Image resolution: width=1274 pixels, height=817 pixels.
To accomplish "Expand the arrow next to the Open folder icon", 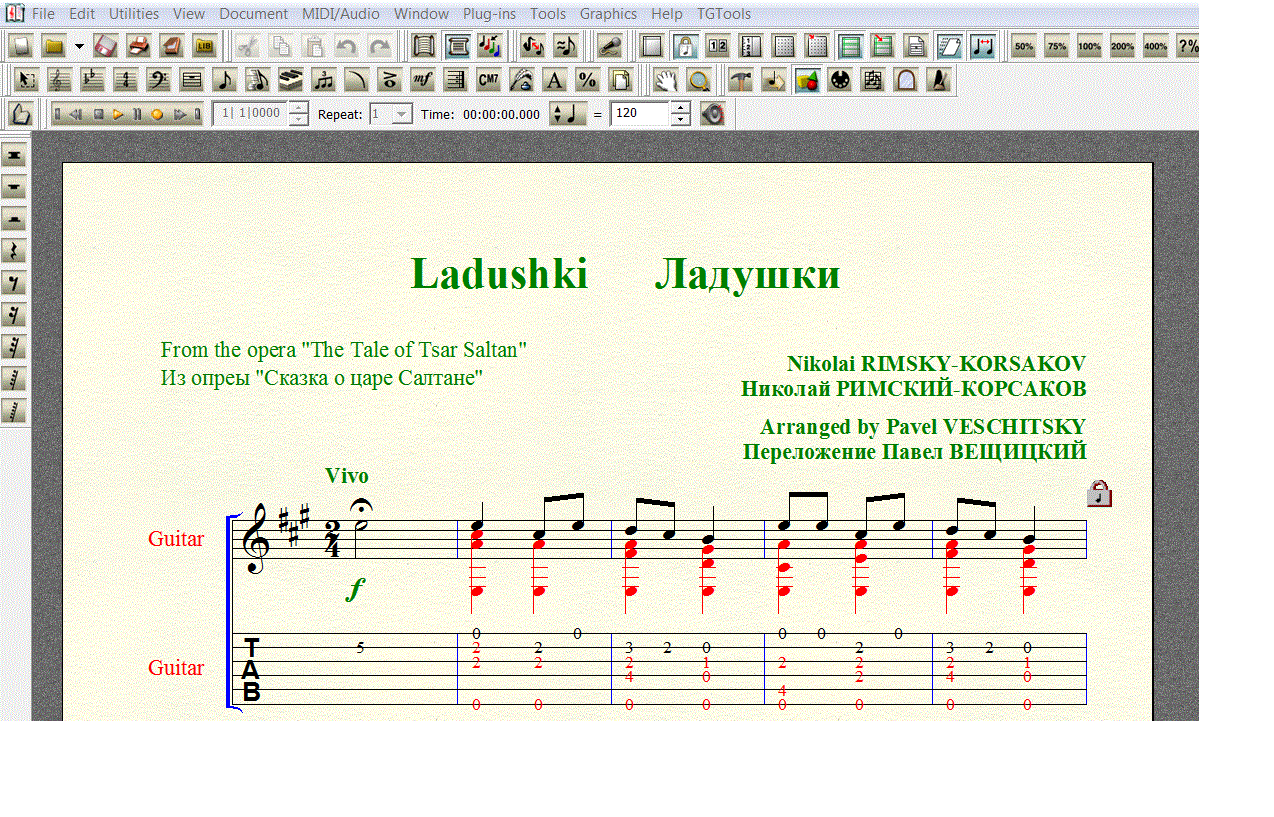I will coord(78,46).
